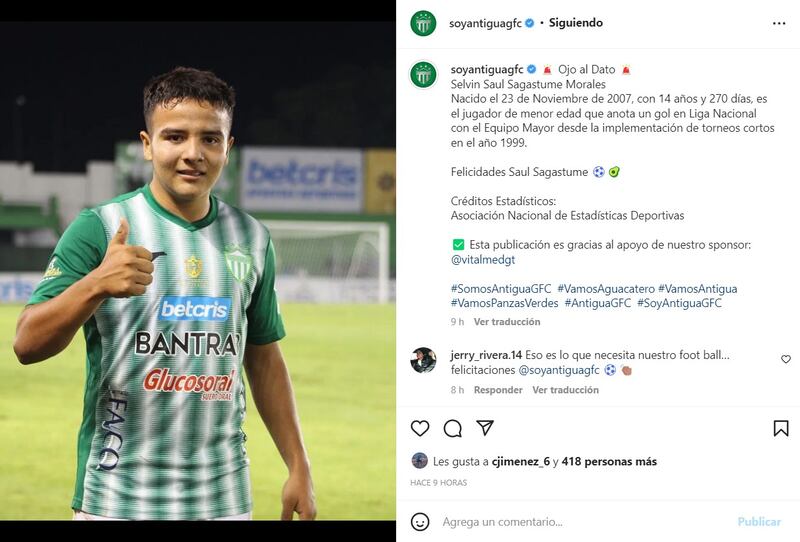This screenshot has width=800, height=542.
Task: Open jerry_rivera.14's profile picture
Action: click(423, 360)
